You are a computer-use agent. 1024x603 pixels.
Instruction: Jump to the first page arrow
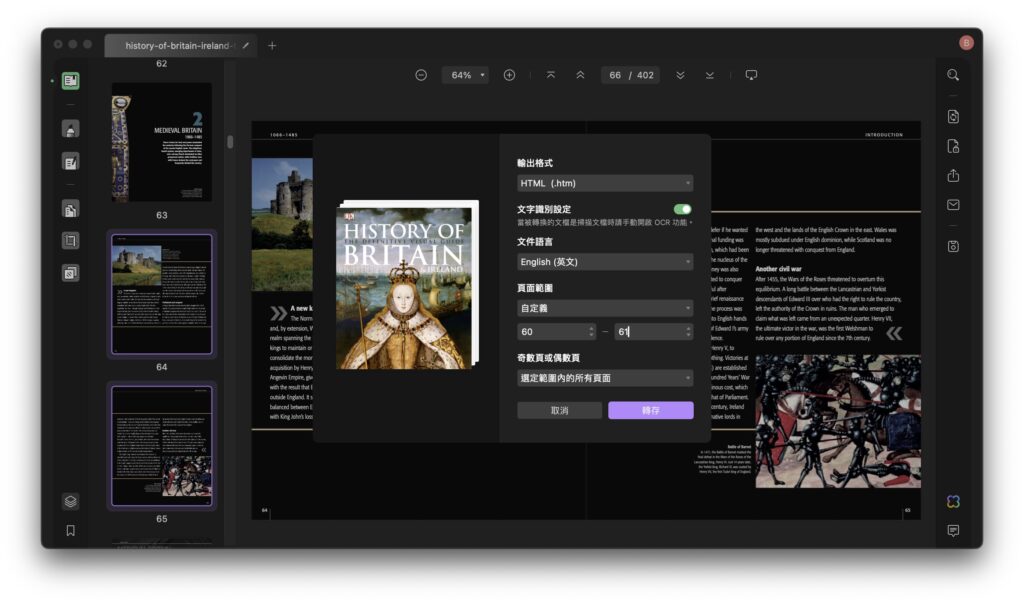coord(551,75)
